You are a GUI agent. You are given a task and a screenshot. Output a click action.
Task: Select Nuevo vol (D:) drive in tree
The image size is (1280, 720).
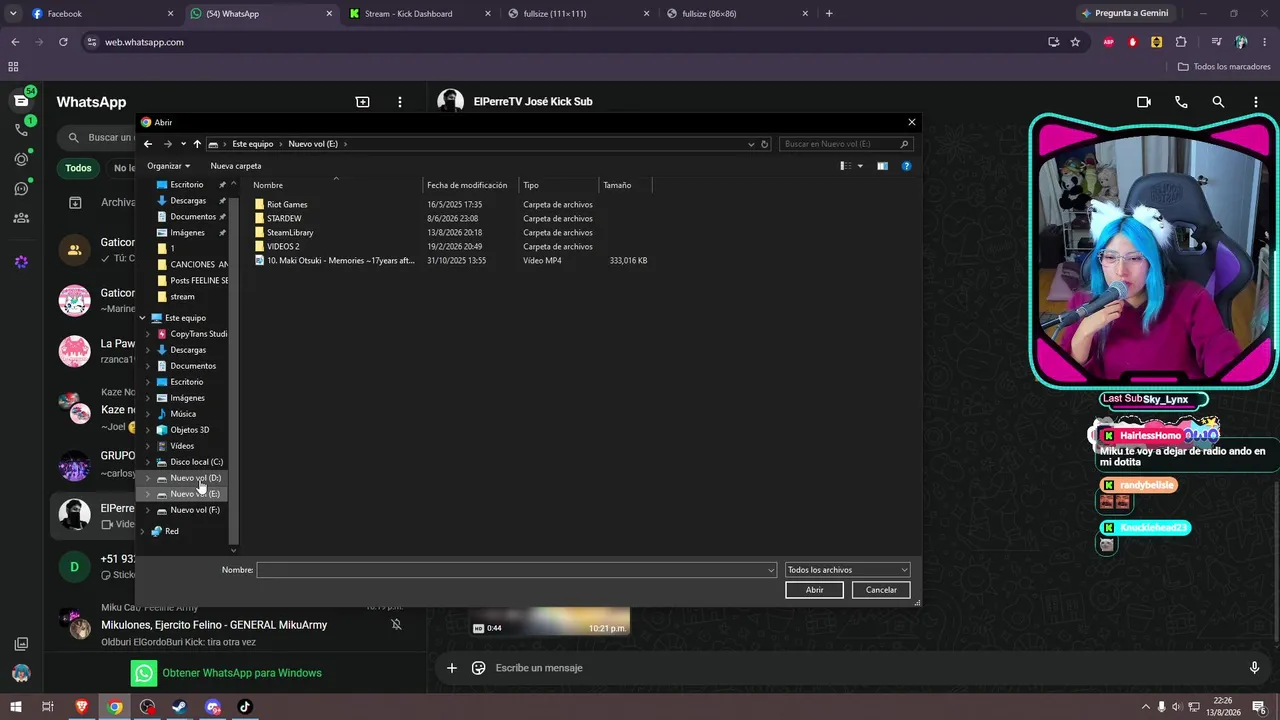click(195, 478)
